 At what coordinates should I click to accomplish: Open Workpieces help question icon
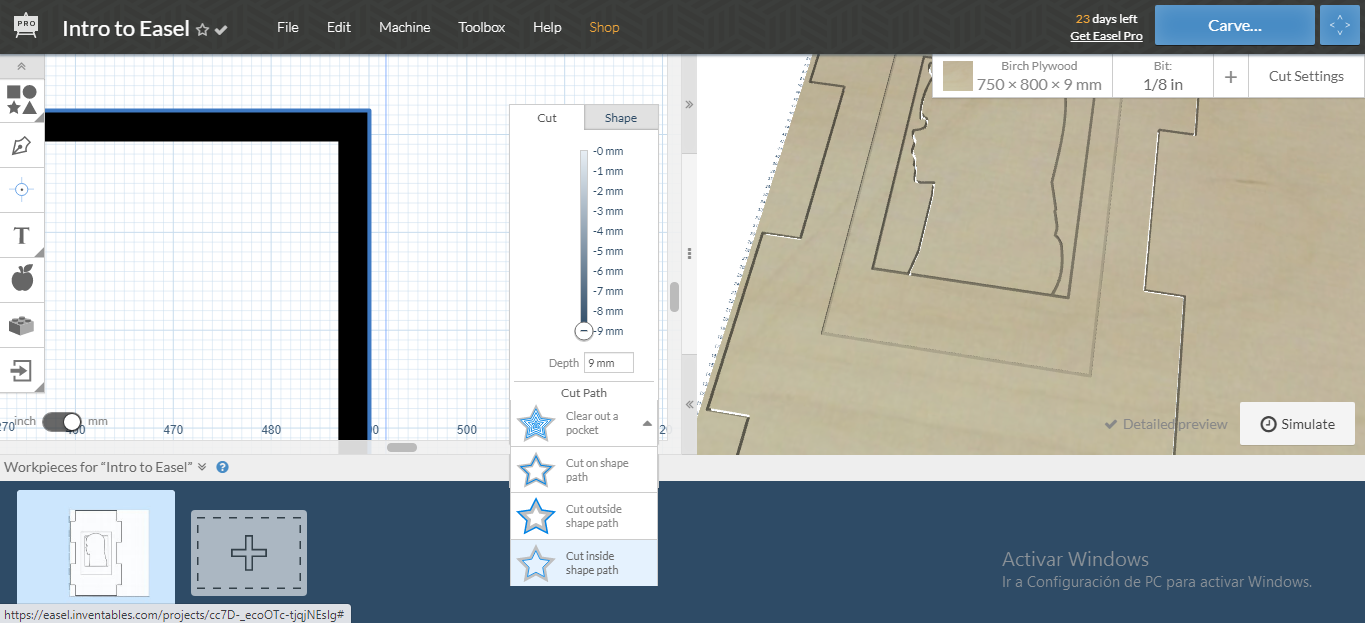pyautogui.click(x=223, y=467)
